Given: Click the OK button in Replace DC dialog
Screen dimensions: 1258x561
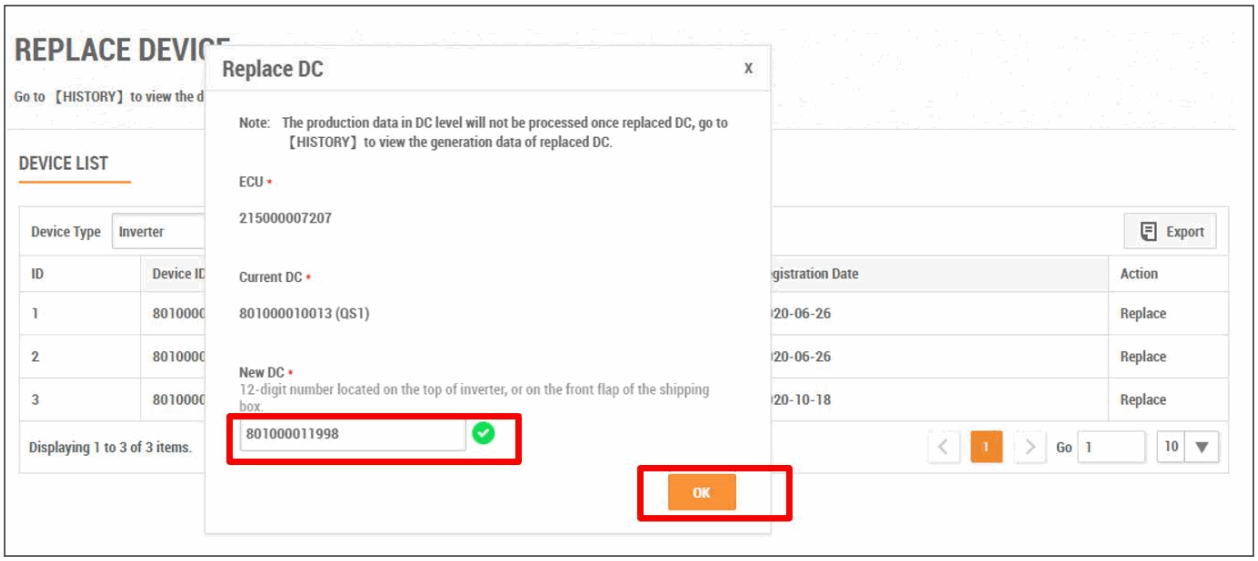Looking at the screenshot, I should pos(702,492).
